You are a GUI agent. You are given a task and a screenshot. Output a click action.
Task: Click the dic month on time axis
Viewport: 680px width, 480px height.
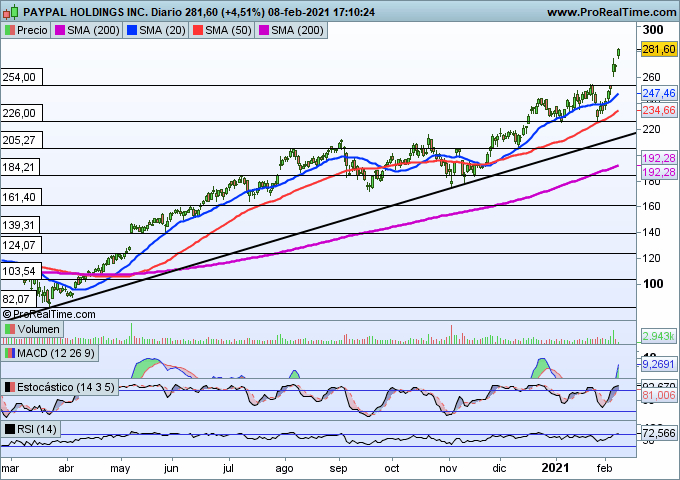[x=499, y=468]
